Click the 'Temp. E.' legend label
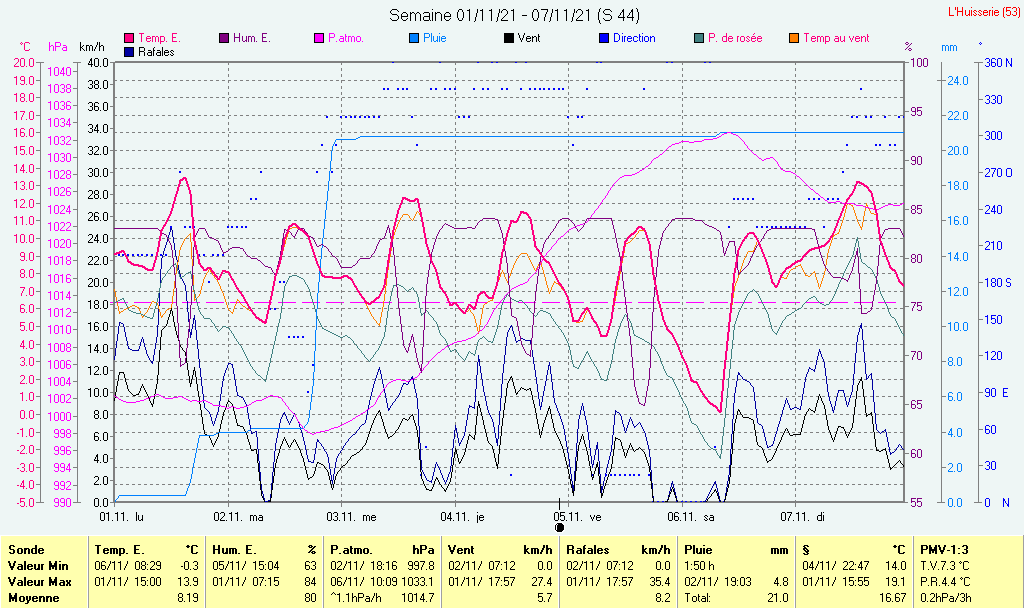The image size is (1024, 608). tap(159, 39)
